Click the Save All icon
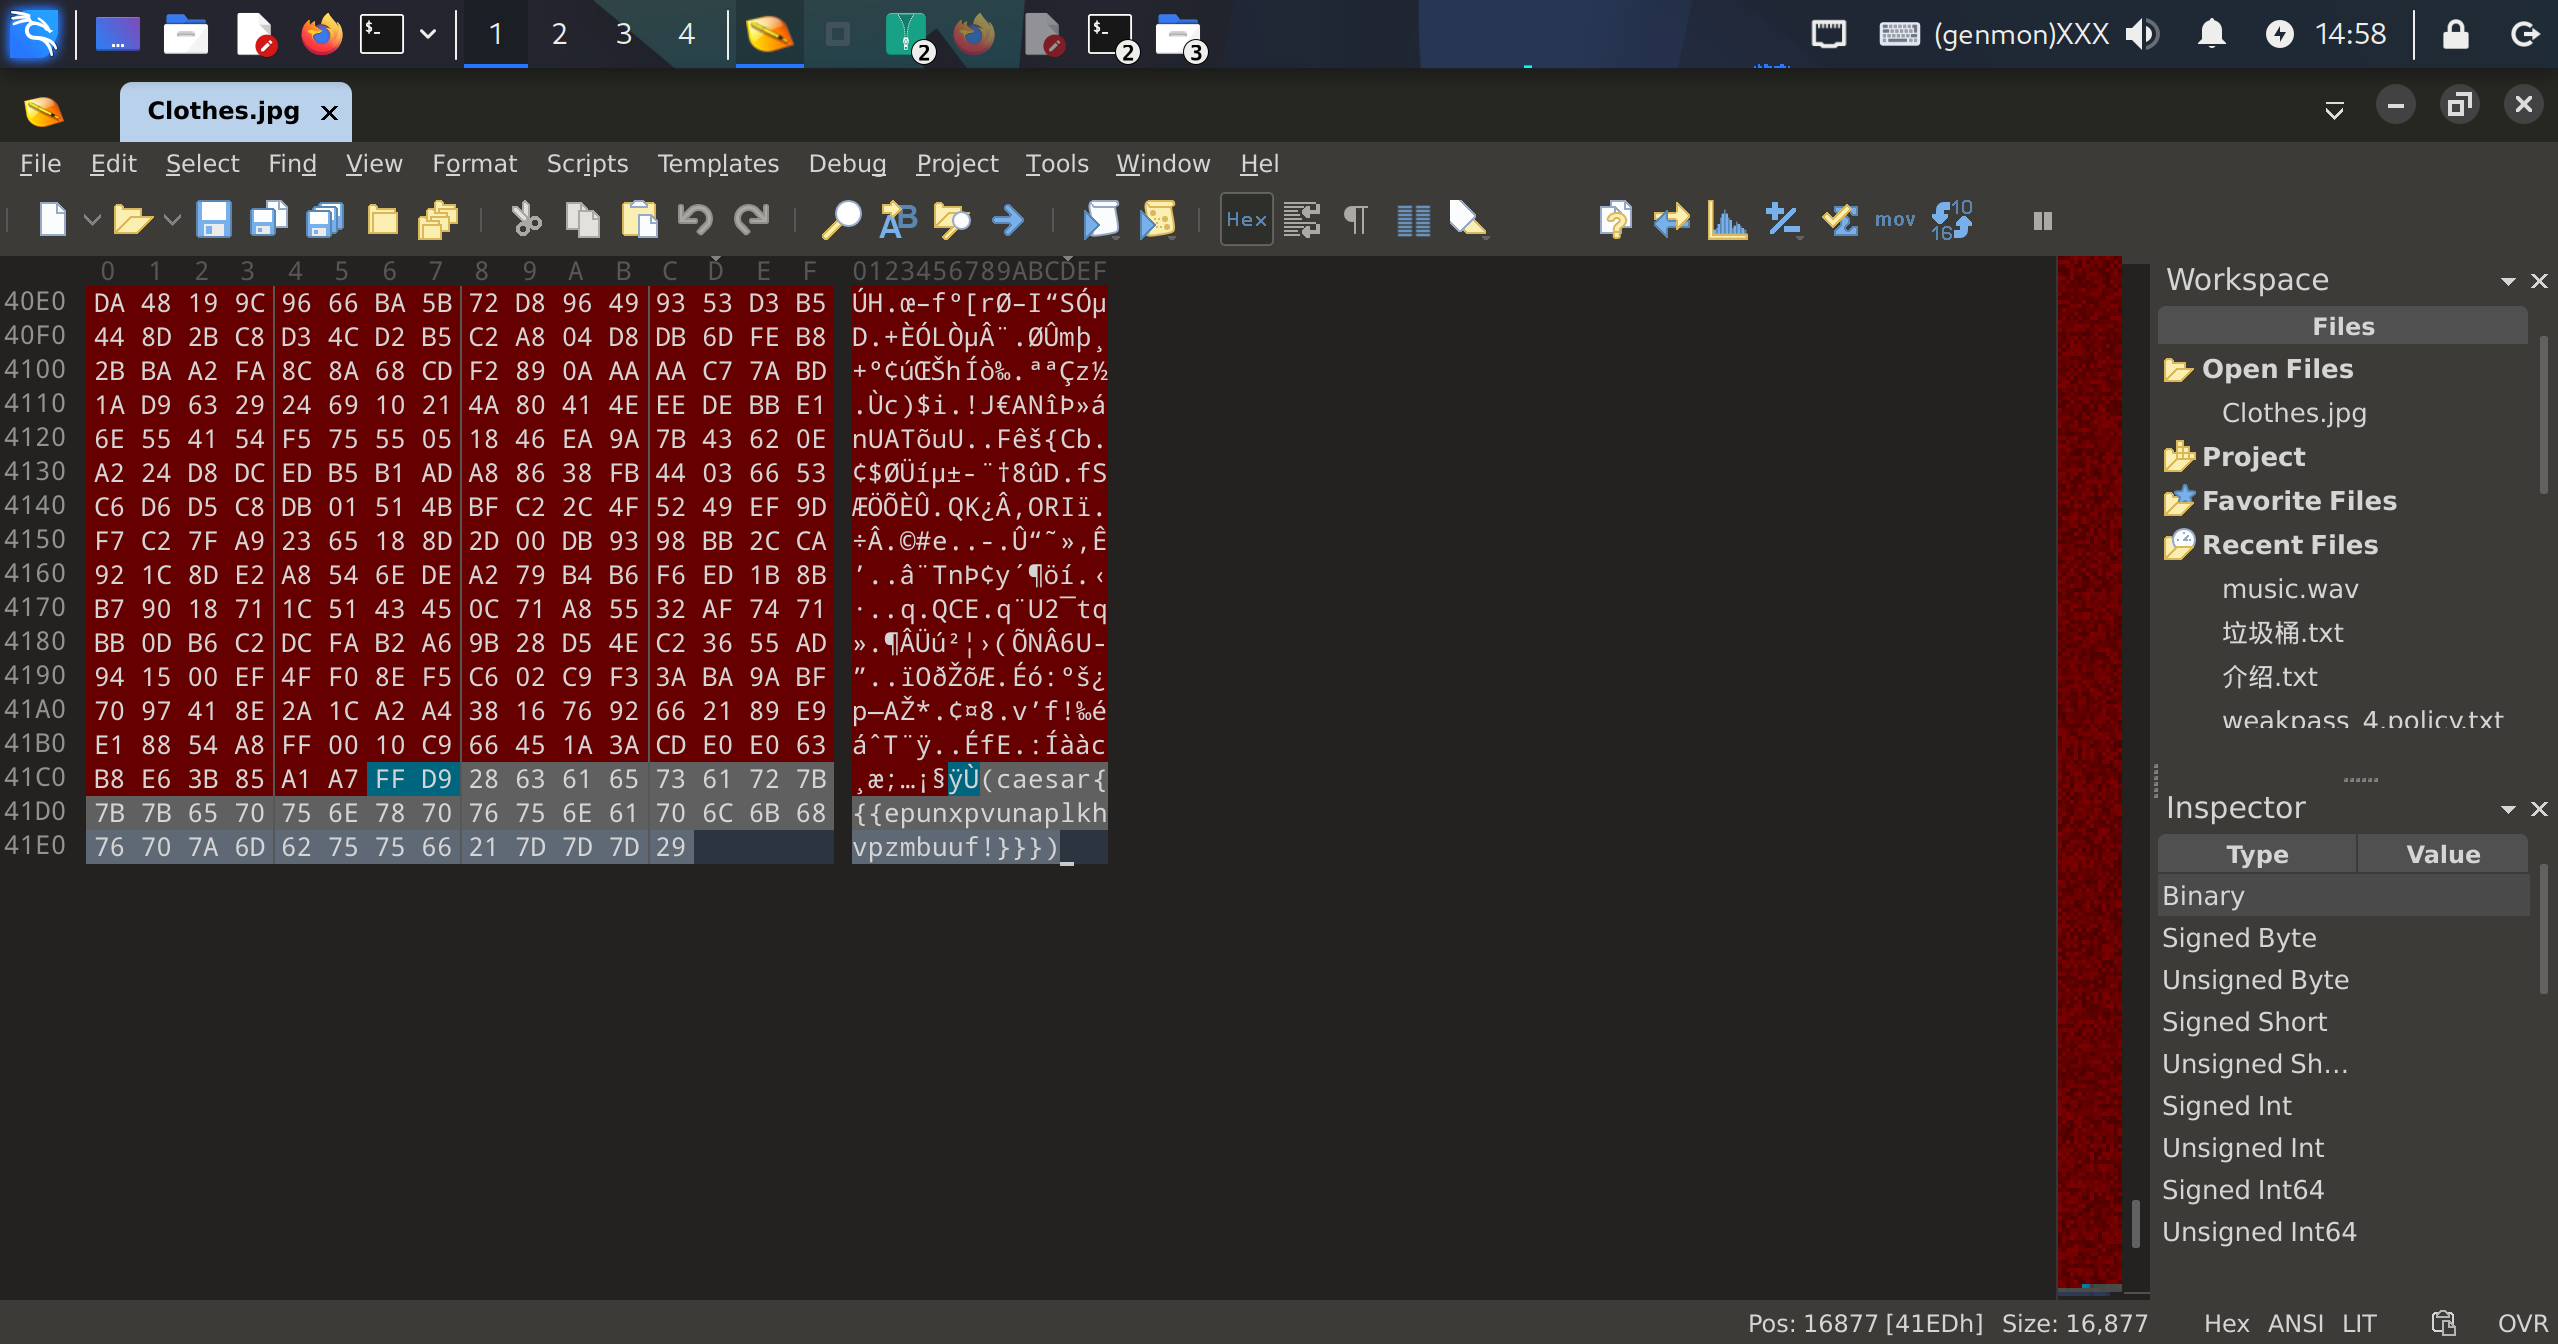 point(324,220)
